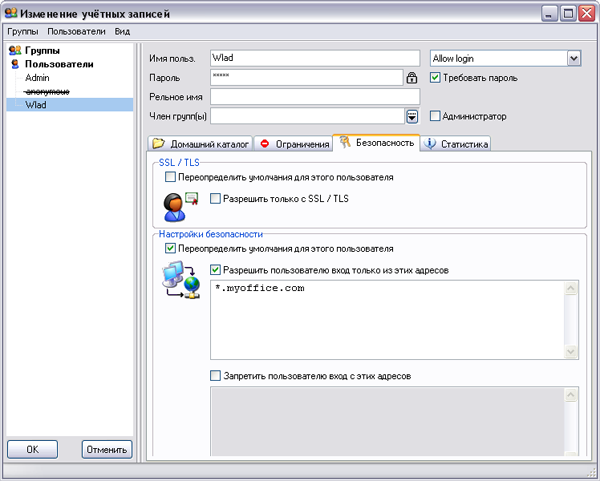Open the Вид menu

(122, 31)
